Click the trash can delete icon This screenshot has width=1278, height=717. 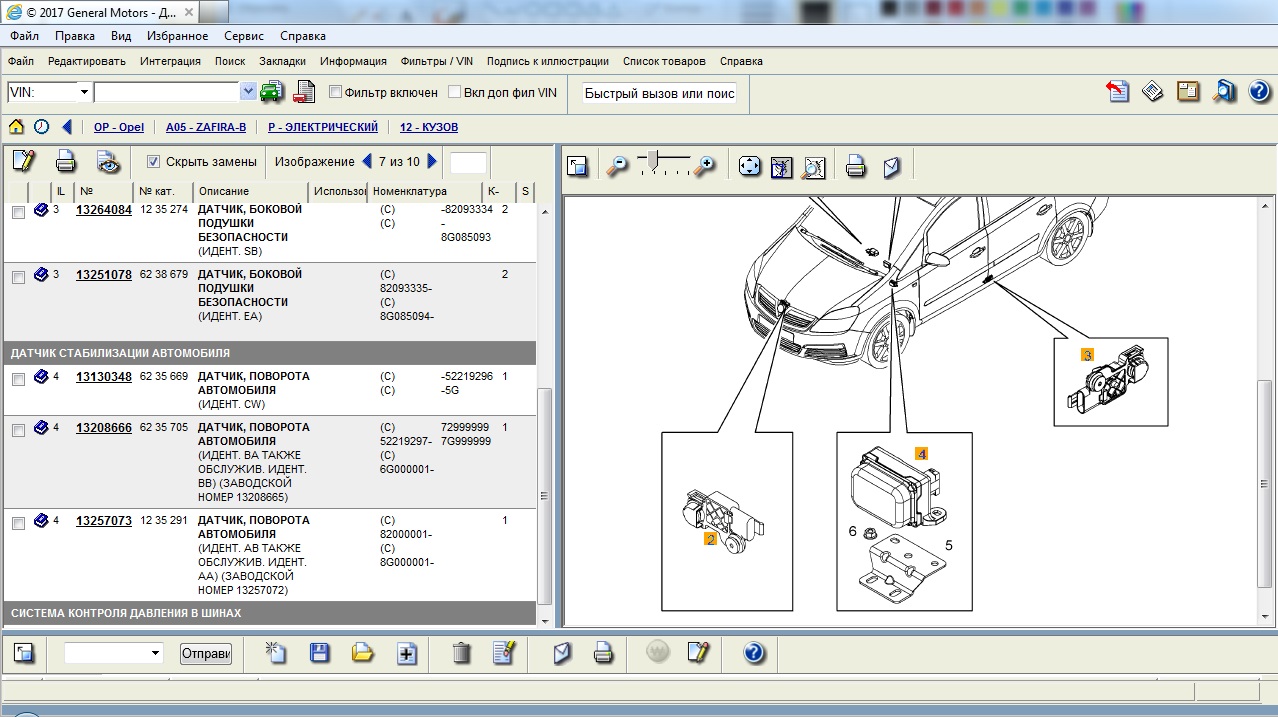point(461,653)
